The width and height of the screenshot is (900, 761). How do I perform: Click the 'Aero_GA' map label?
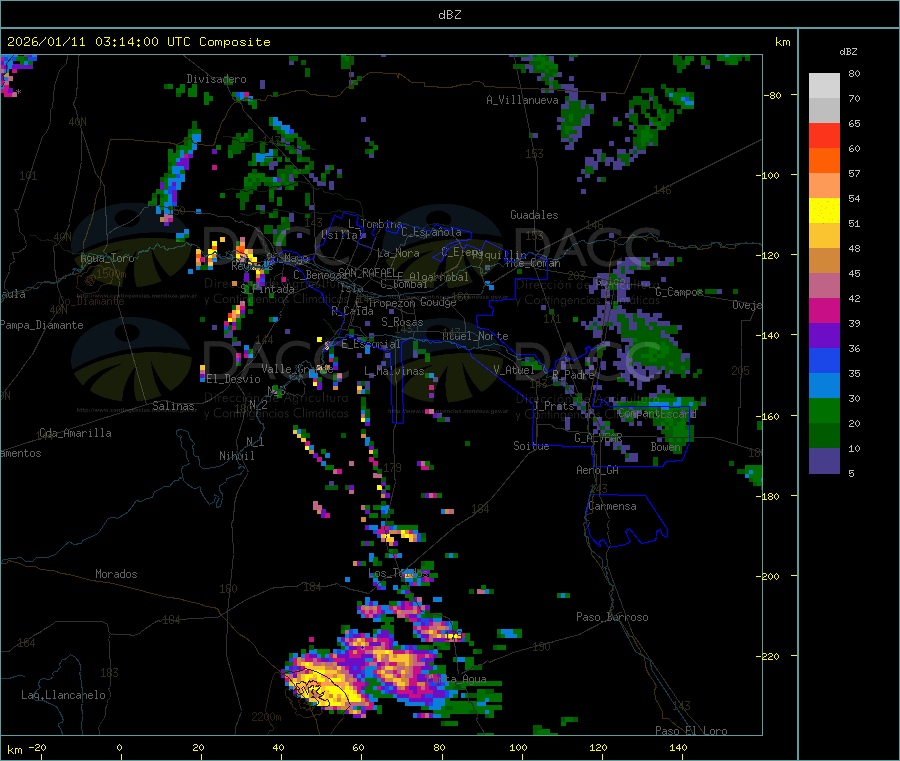597,470
